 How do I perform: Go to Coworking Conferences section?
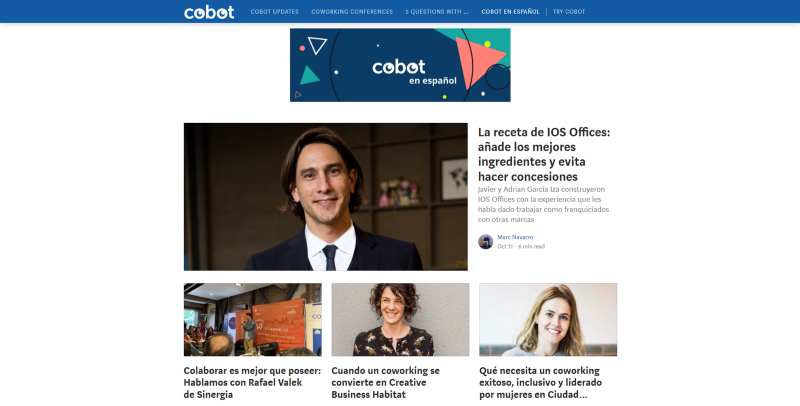(352, 12)
